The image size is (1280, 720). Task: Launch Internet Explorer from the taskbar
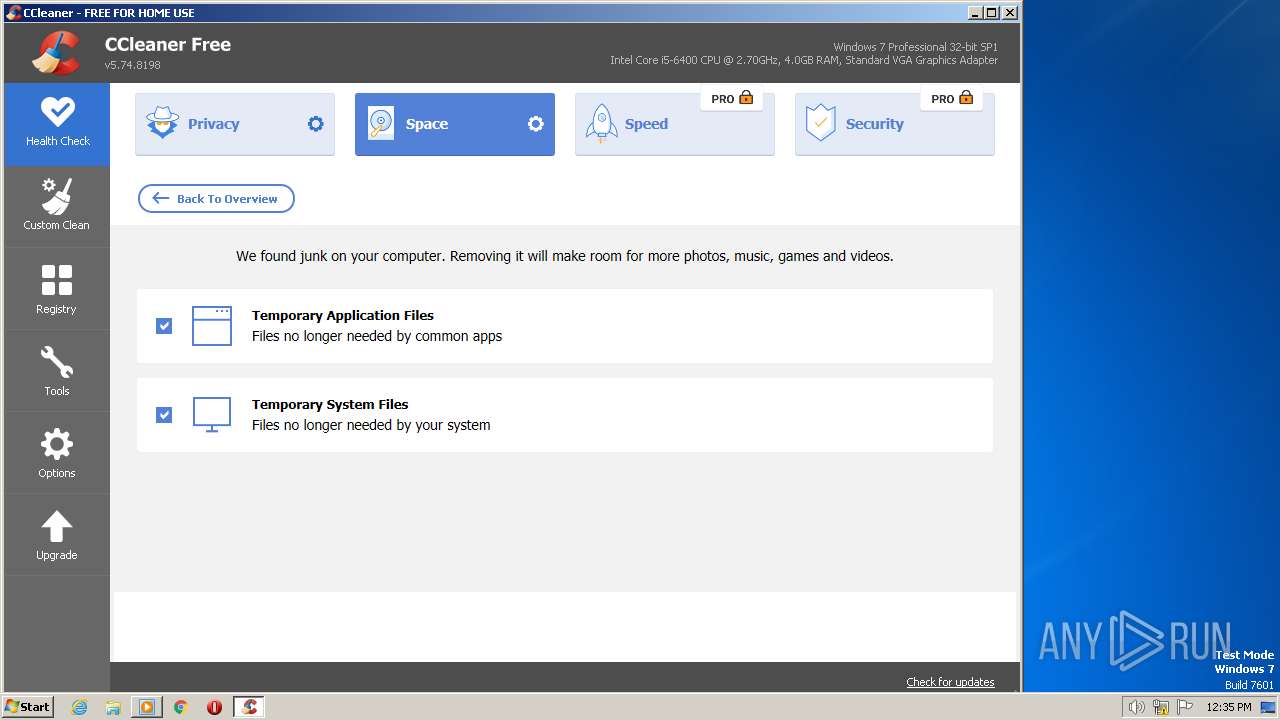click(x=80, y=707)
